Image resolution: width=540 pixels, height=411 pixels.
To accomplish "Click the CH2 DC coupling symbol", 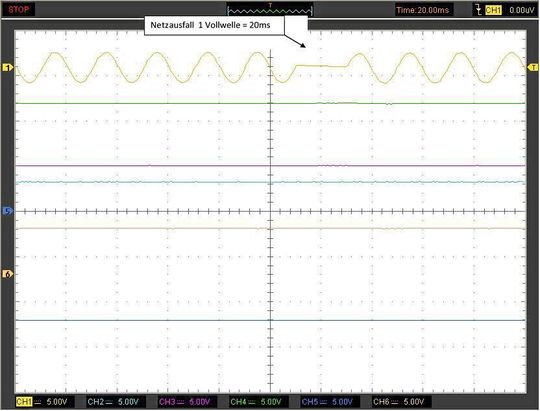I will click(109, 402).
